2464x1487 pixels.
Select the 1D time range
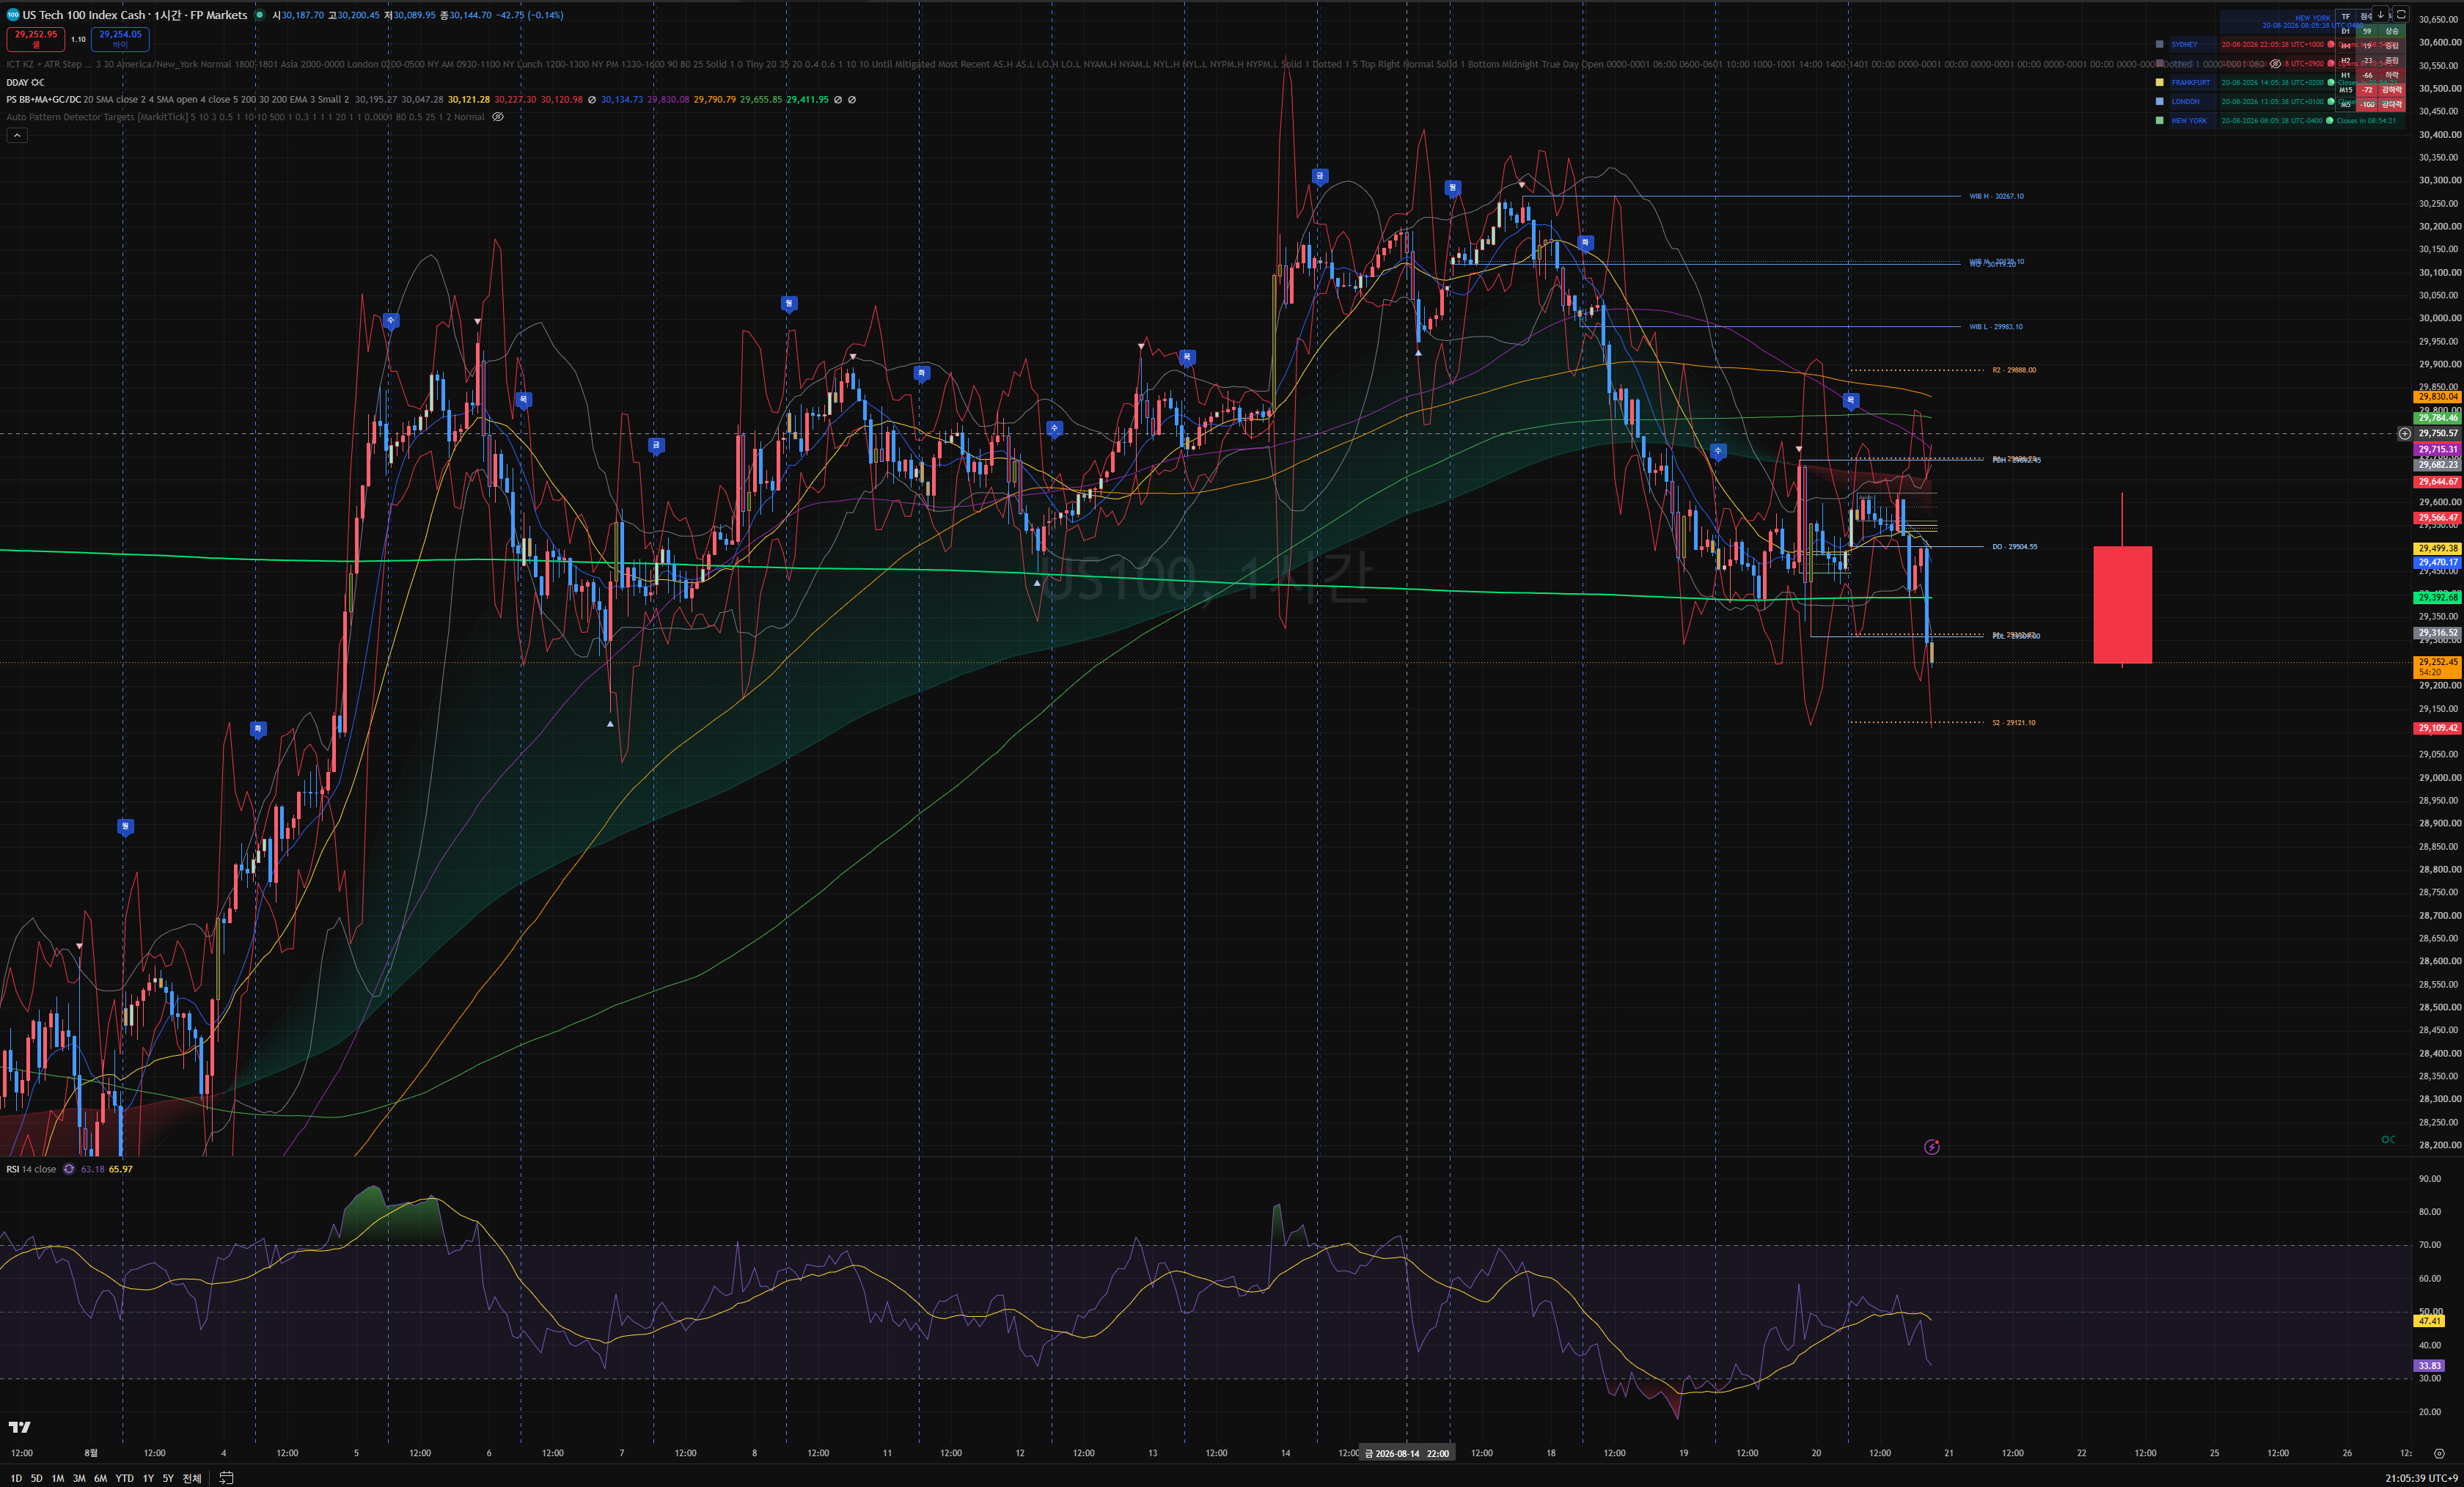tap(16, 1478)
